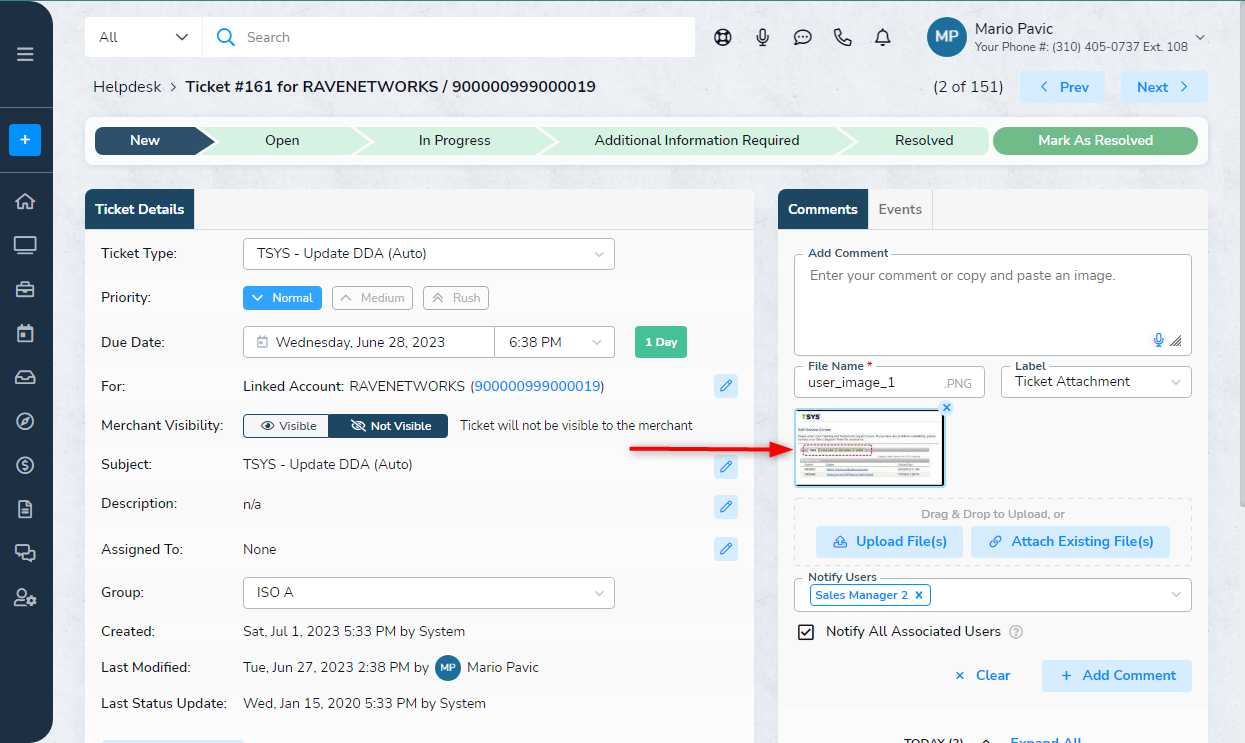This screenshot has height=743, width=1245.
Task: Go to the Home sidebar icon
Action: (x=26, y=201)
